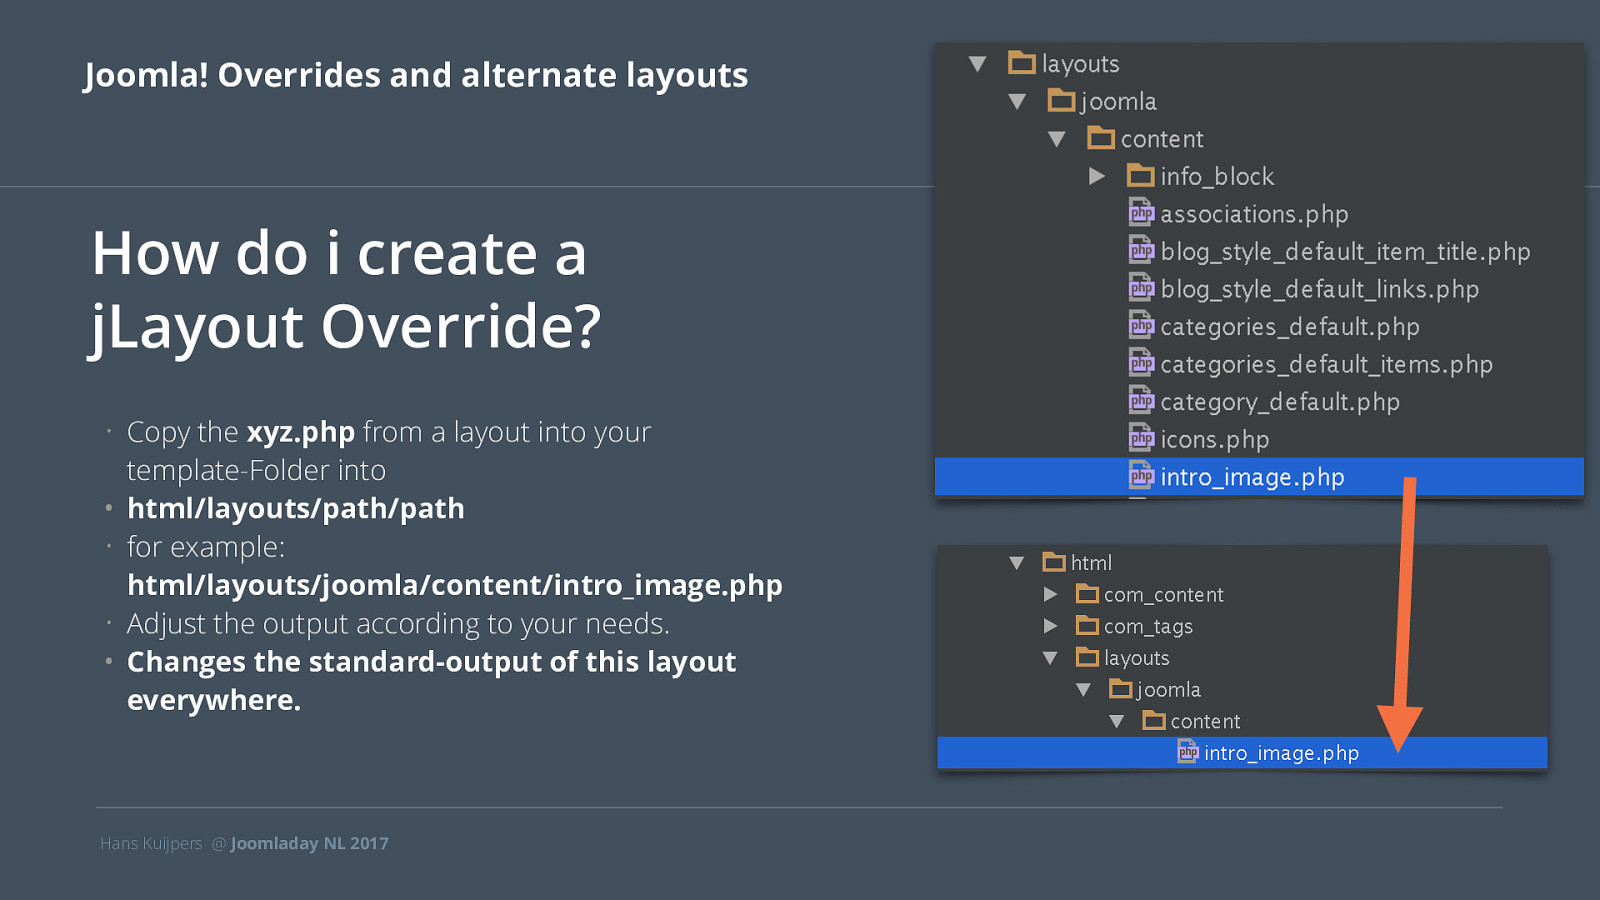Select categories_default.php file name

point(1290,327)
